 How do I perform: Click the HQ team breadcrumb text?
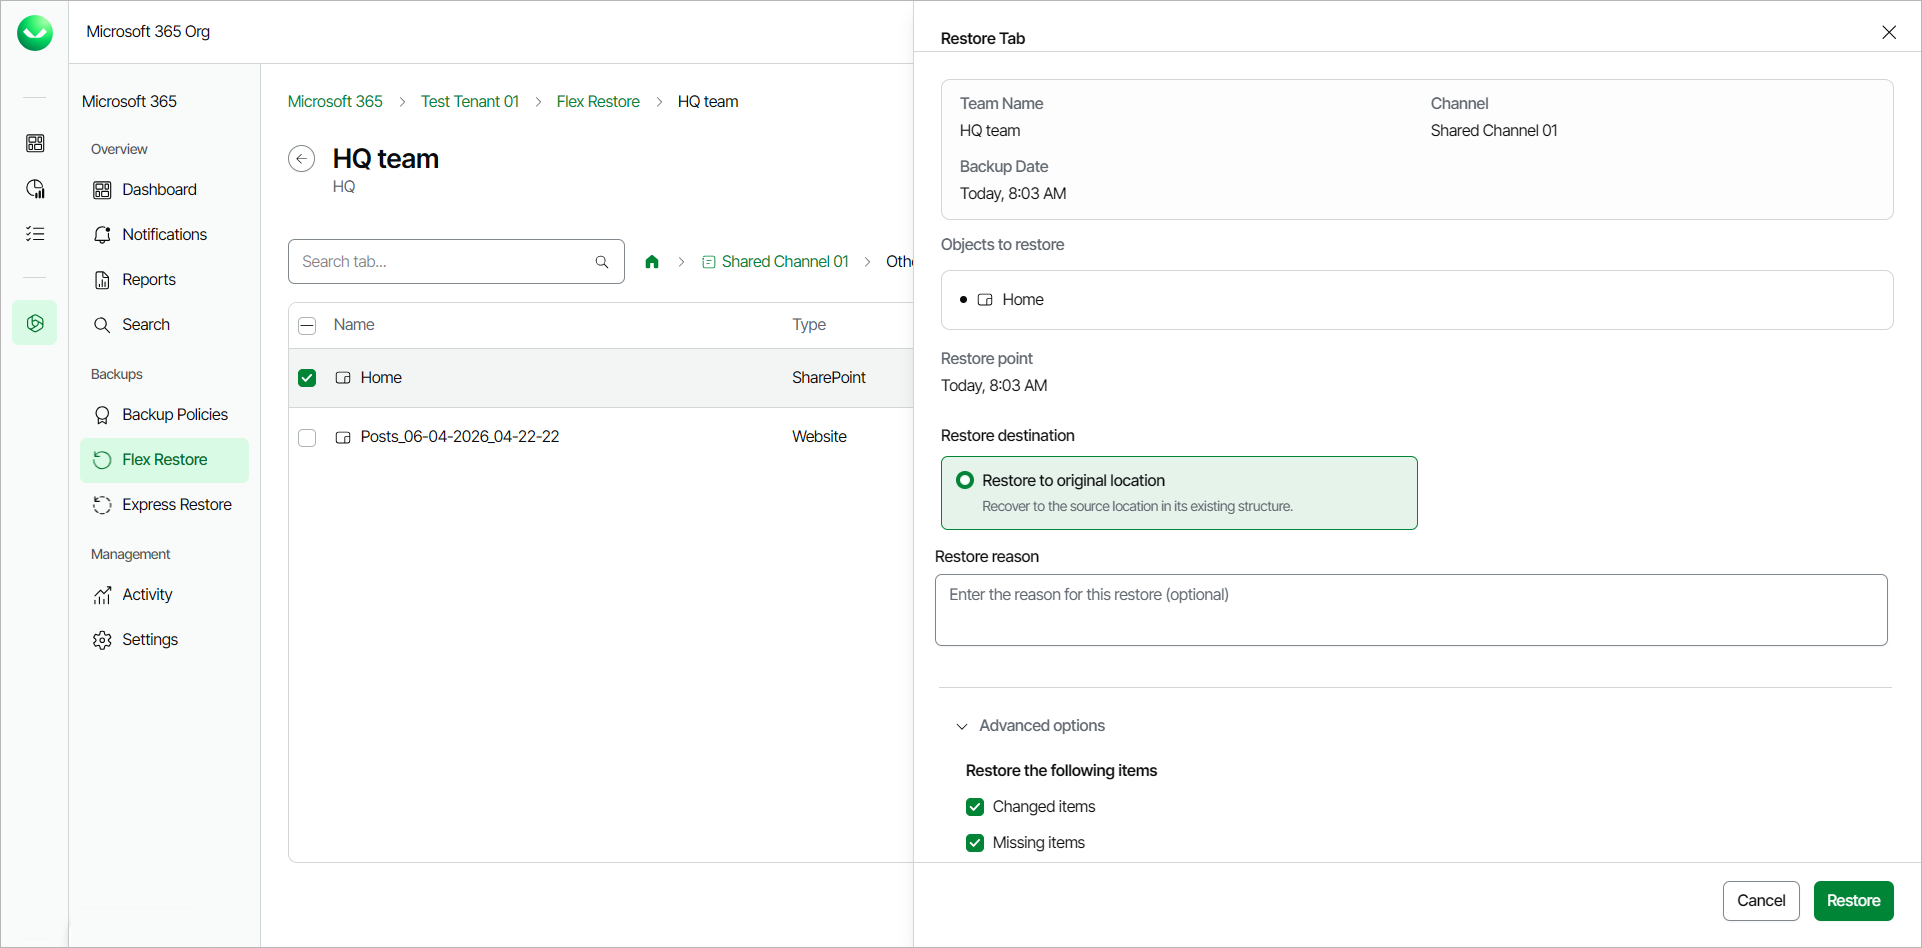[x=708, y=102]
